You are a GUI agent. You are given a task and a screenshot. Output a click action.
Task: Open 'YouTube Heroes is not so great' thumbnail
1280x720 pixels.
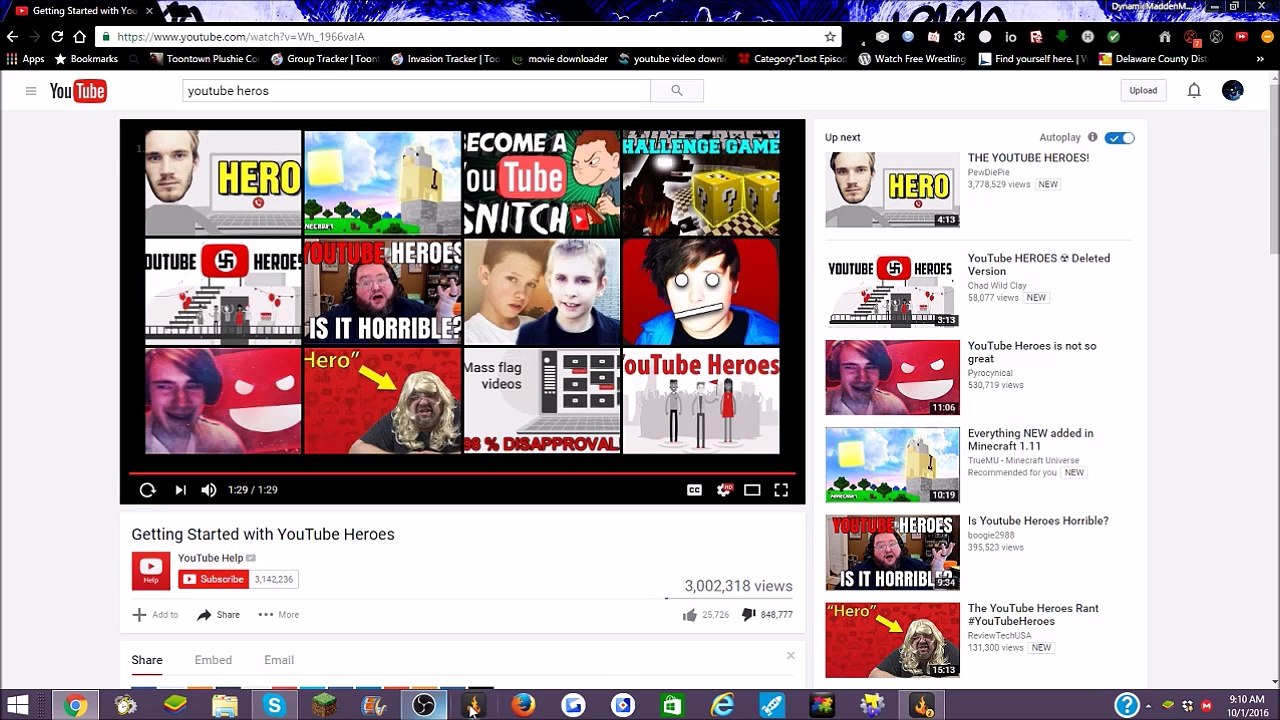tap(892, 377)
